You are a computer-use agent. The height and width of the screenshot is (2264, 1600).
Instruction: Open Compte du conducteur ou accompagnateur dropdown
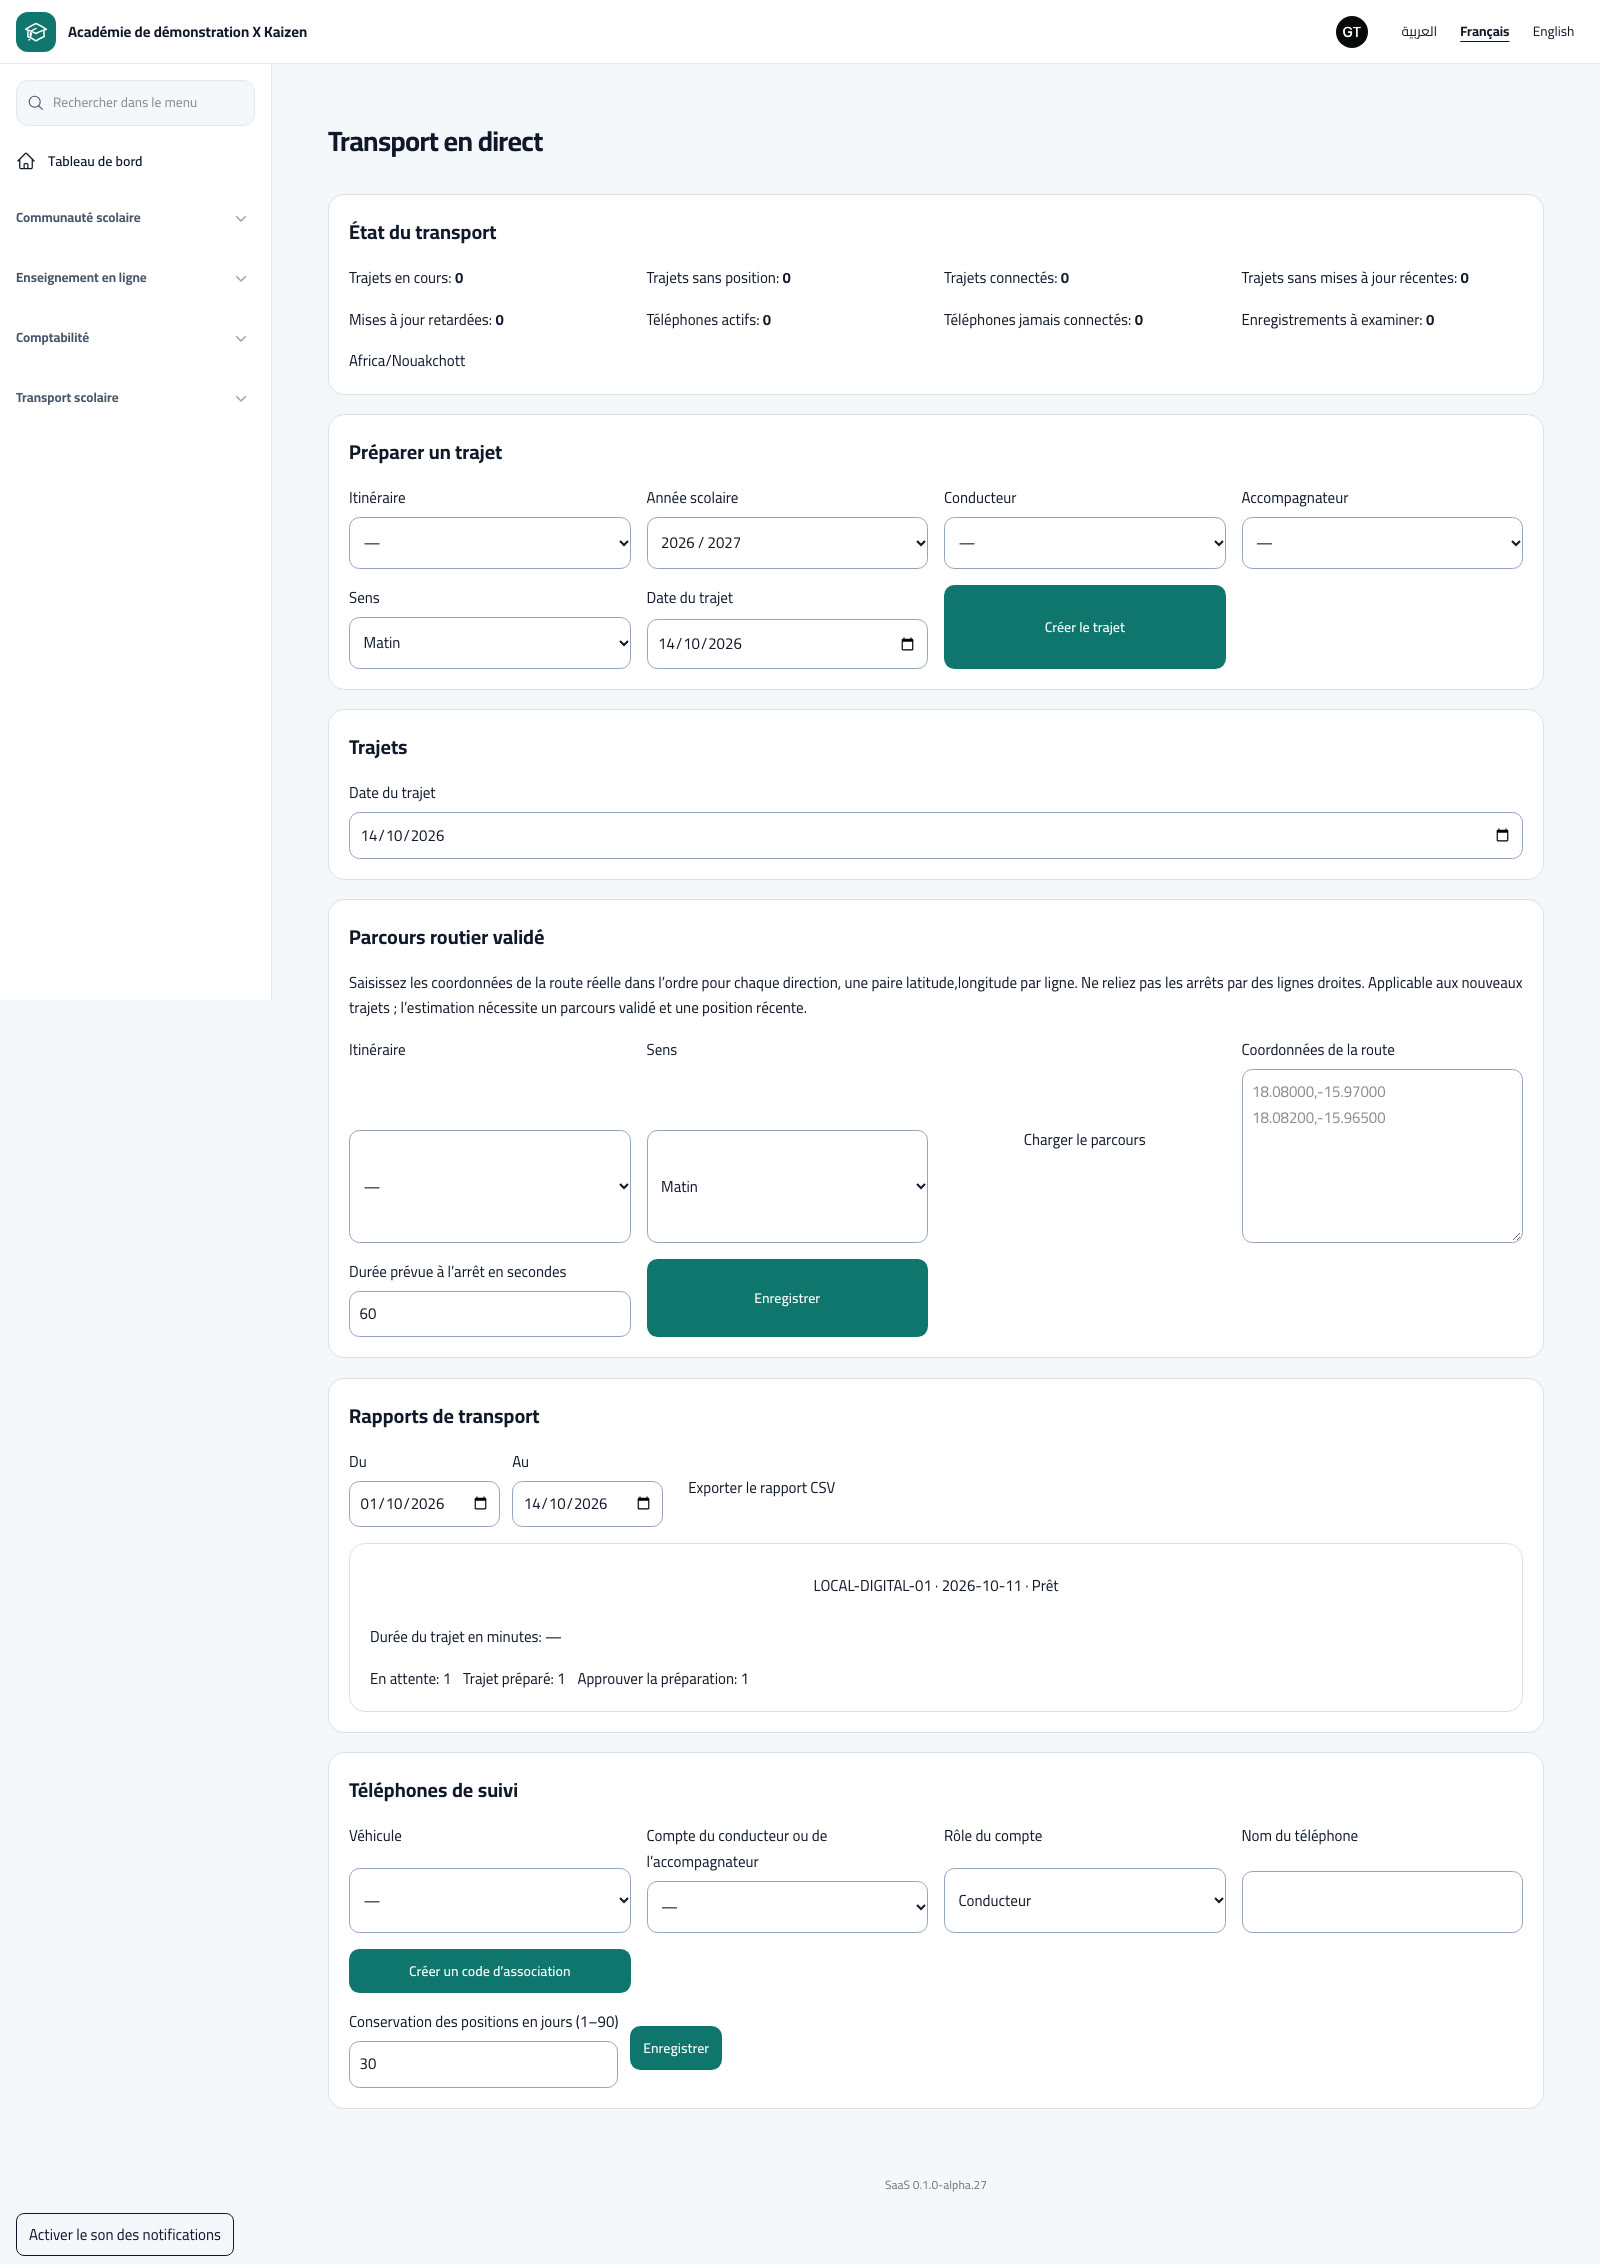(x=787, y=1907)
